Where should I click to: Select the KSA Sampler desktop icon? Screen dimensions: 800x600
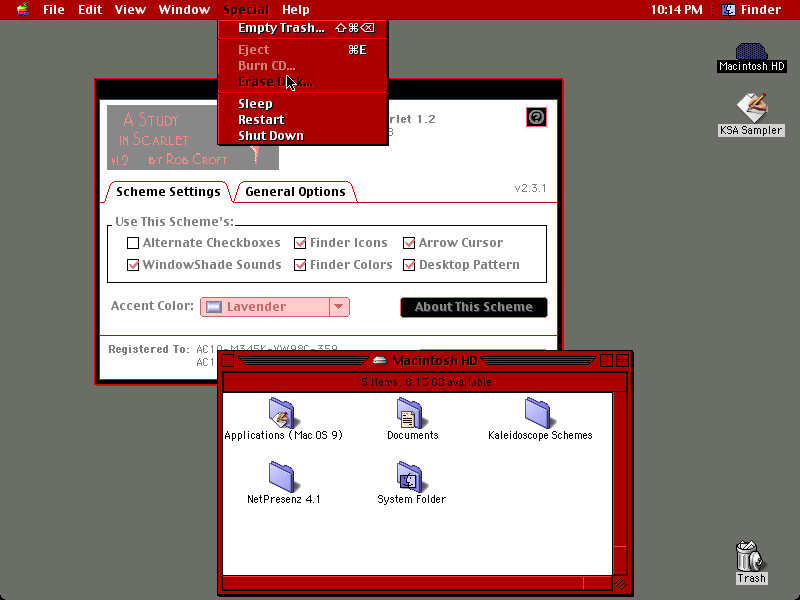tap(751, 114)
